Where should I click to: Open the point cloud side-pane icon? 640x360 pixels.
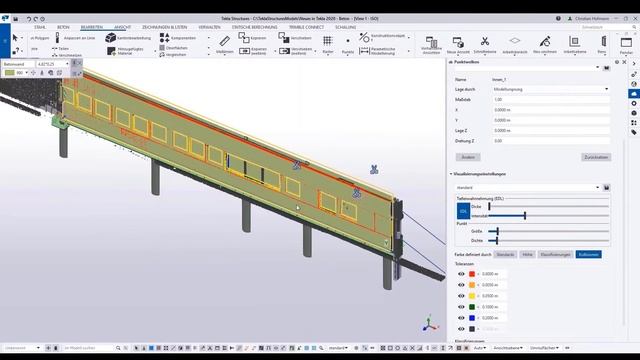633,93
